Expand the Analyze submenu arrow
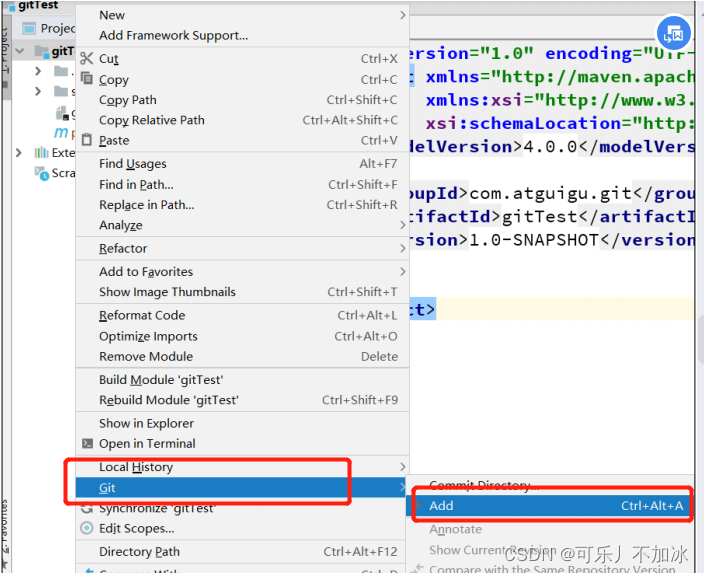Image resolution: width=704 pixels, height=573 pixels. (402, 225)
